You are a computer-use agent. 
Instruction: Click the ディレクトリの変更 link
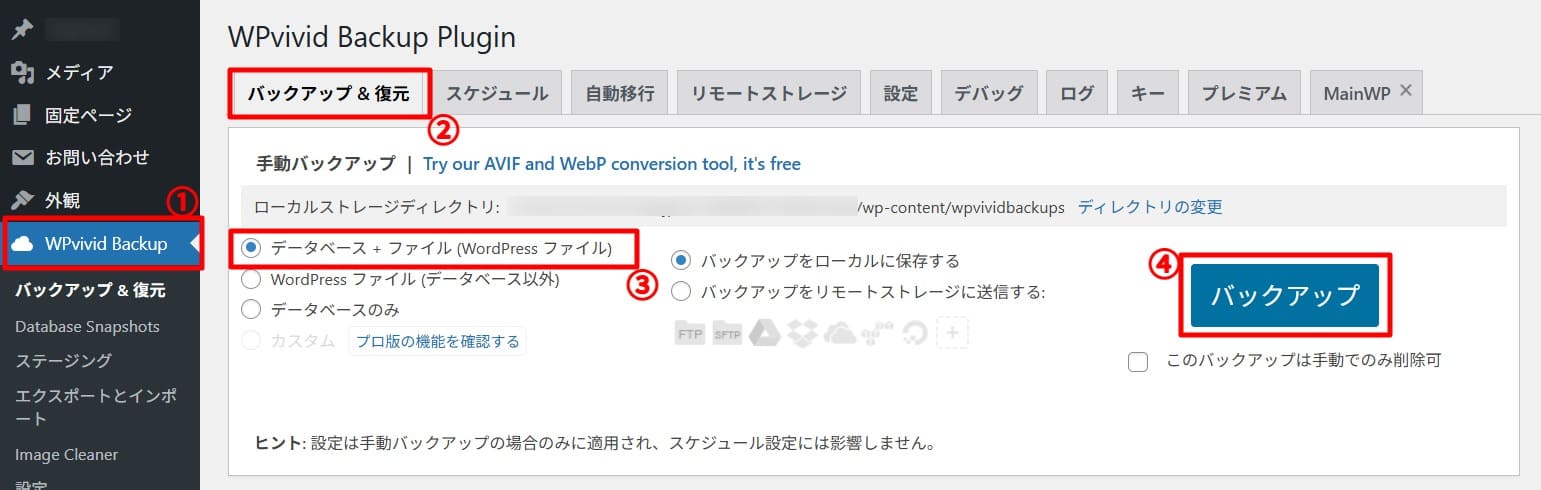pyautogui.click(x=1150, y=207)
